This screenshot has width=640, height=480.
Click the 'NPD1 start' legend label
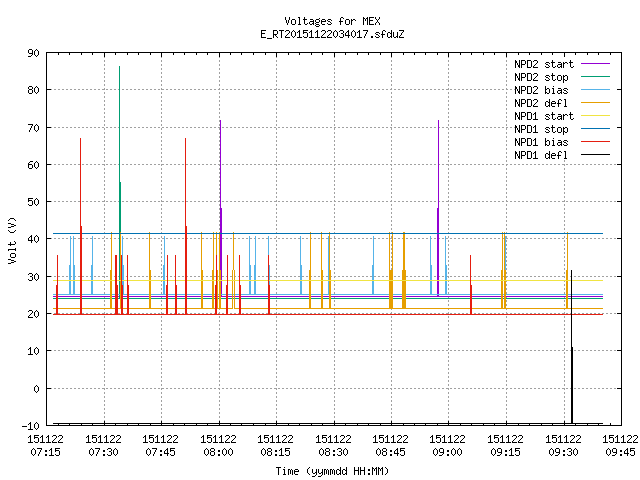coord(544,116)
